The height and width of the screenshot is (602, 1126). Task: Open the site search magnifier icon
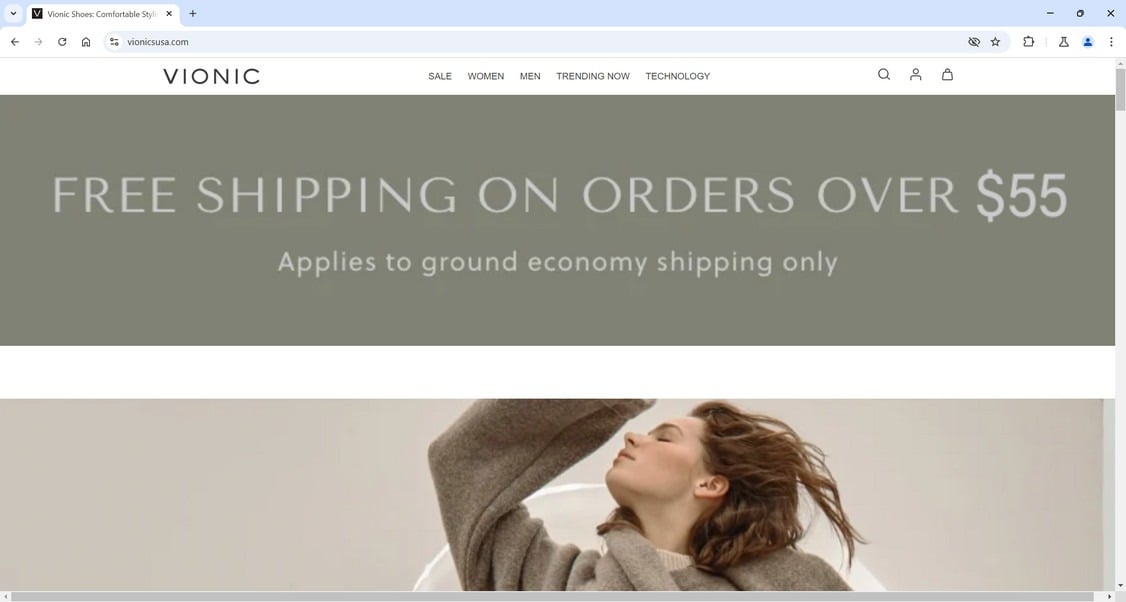pyautogui.click(x=883, y=74)
